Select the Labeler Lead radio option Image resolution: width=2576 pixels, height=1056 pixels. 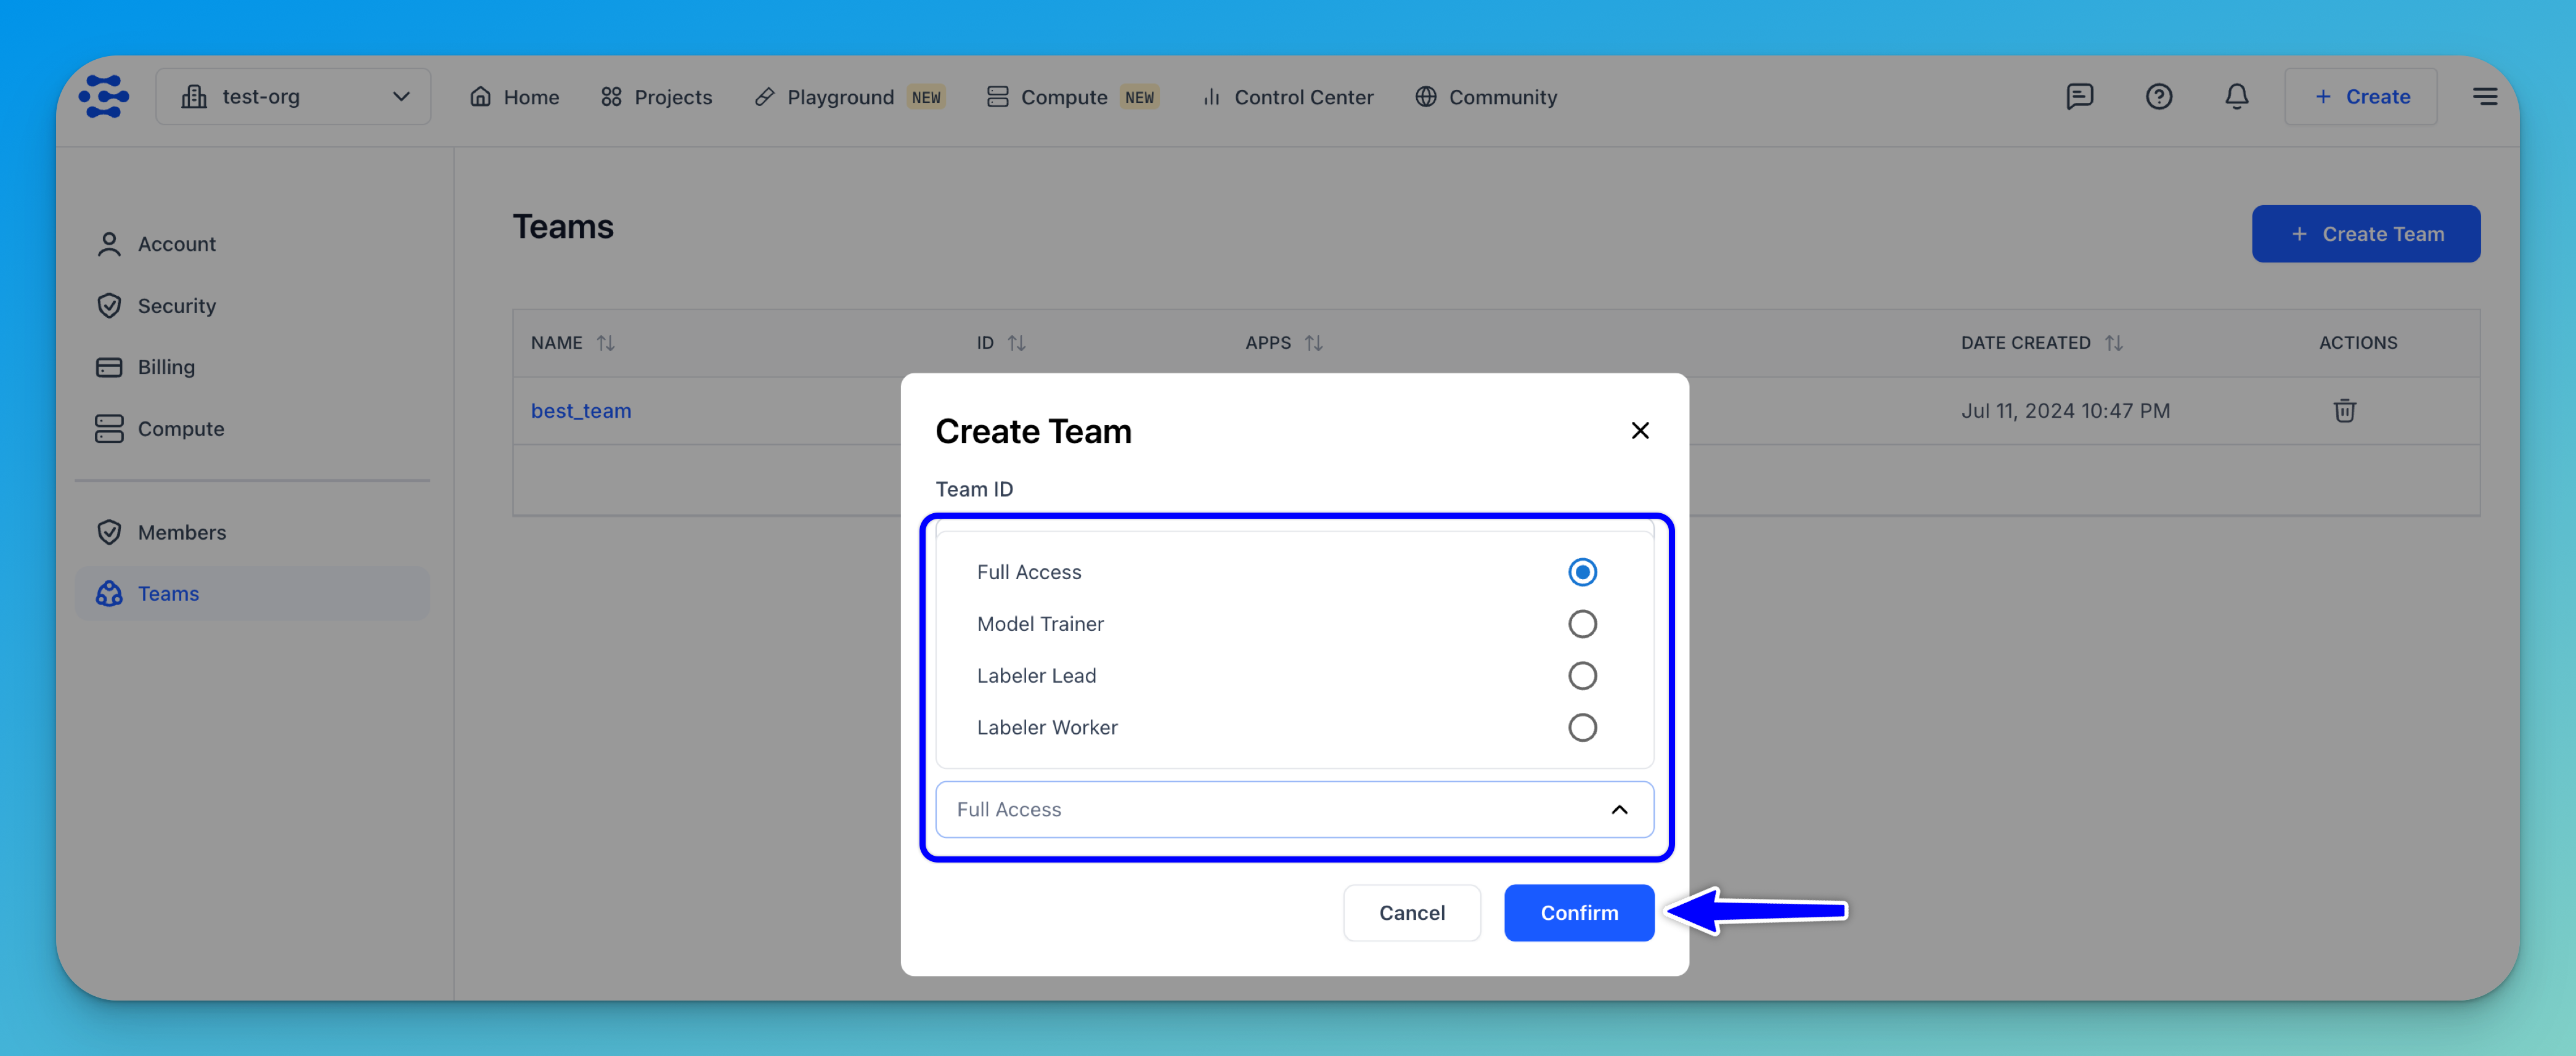tap(1582, 675)
